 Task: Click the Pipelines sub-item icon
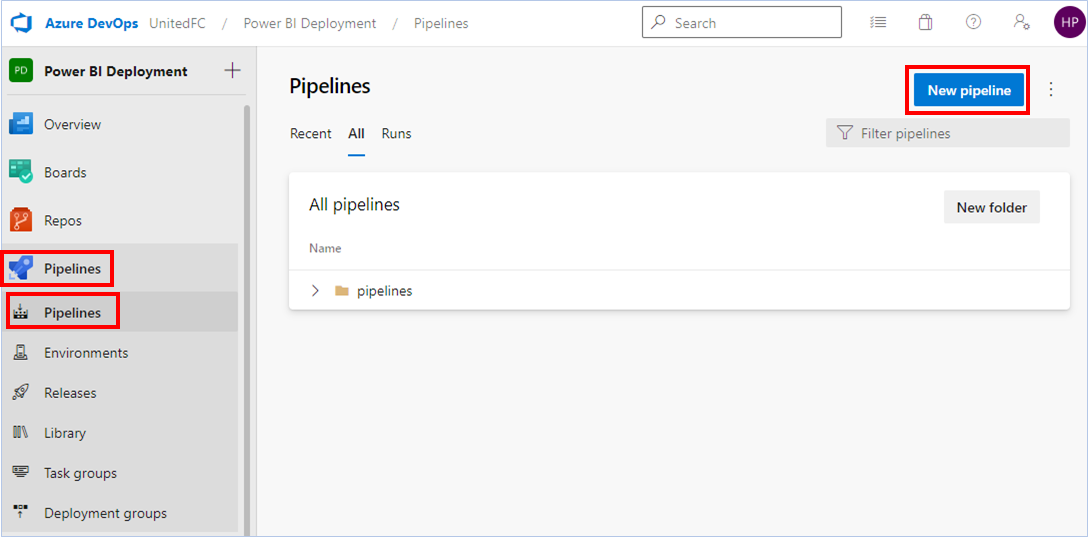pyautogui.click(x=21, y=312)
